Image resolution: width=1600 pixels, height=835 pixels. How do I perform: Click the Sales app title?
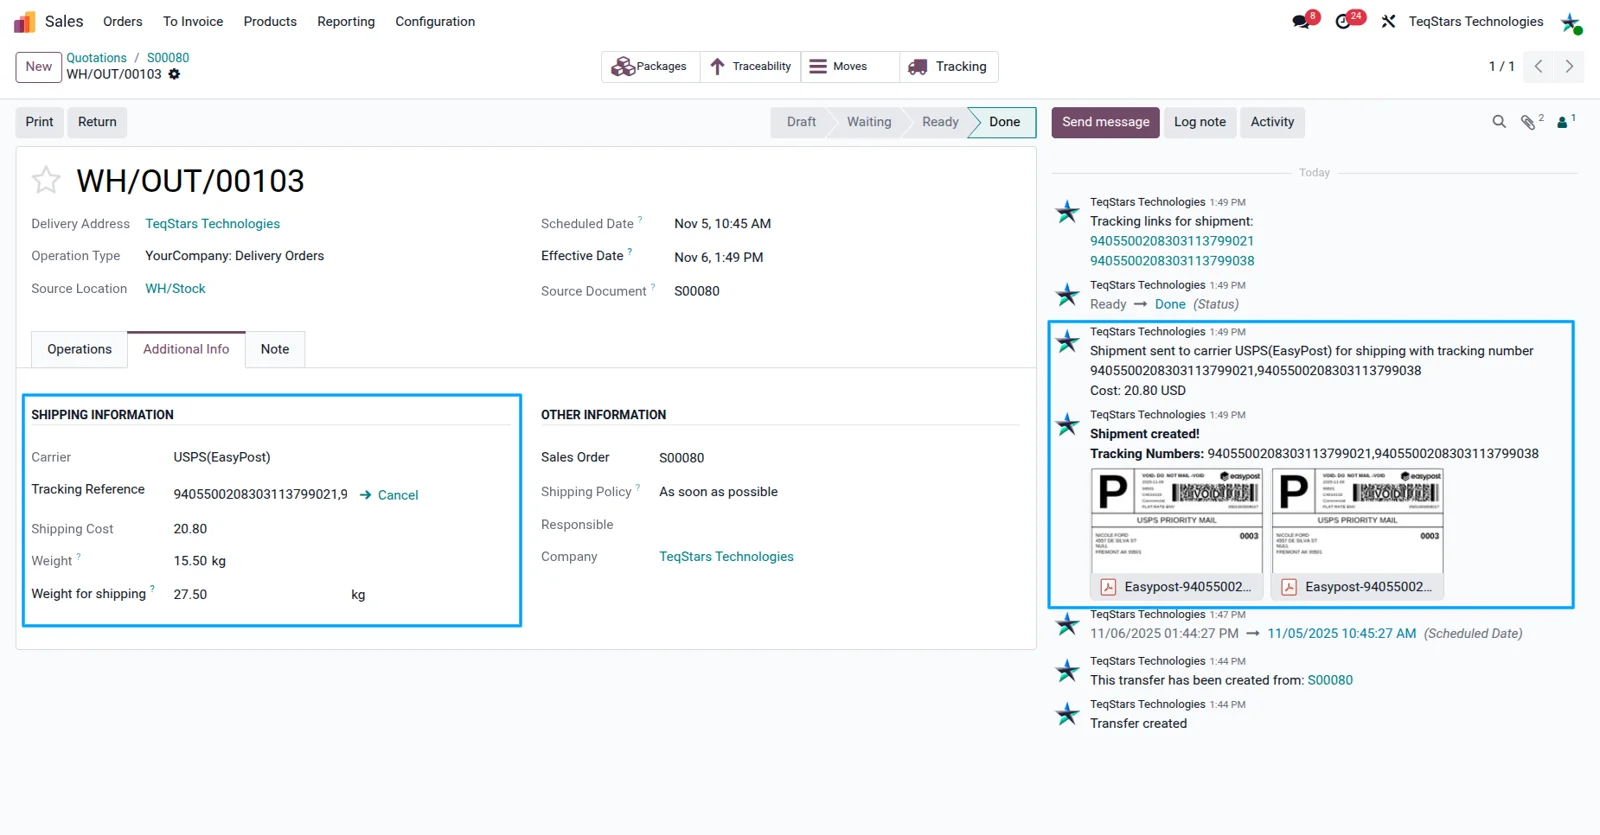click(x=64, y=21)
